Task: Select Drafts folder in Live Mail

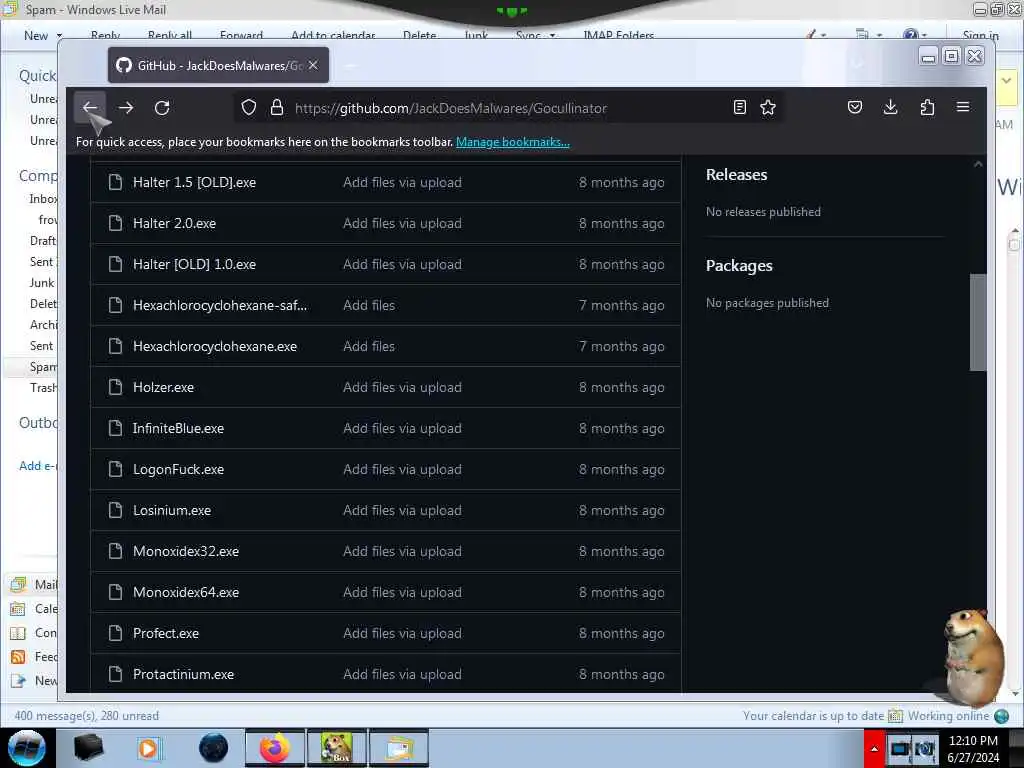Action: click(43, 241)
